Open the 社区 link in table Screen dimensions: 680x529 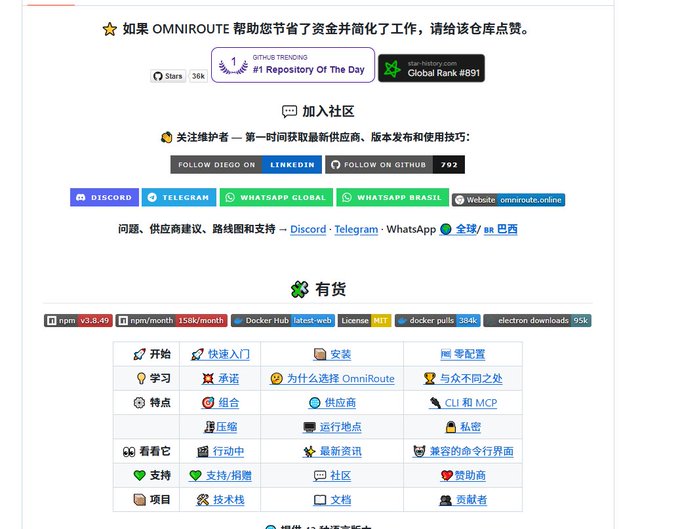coord(332,476)
